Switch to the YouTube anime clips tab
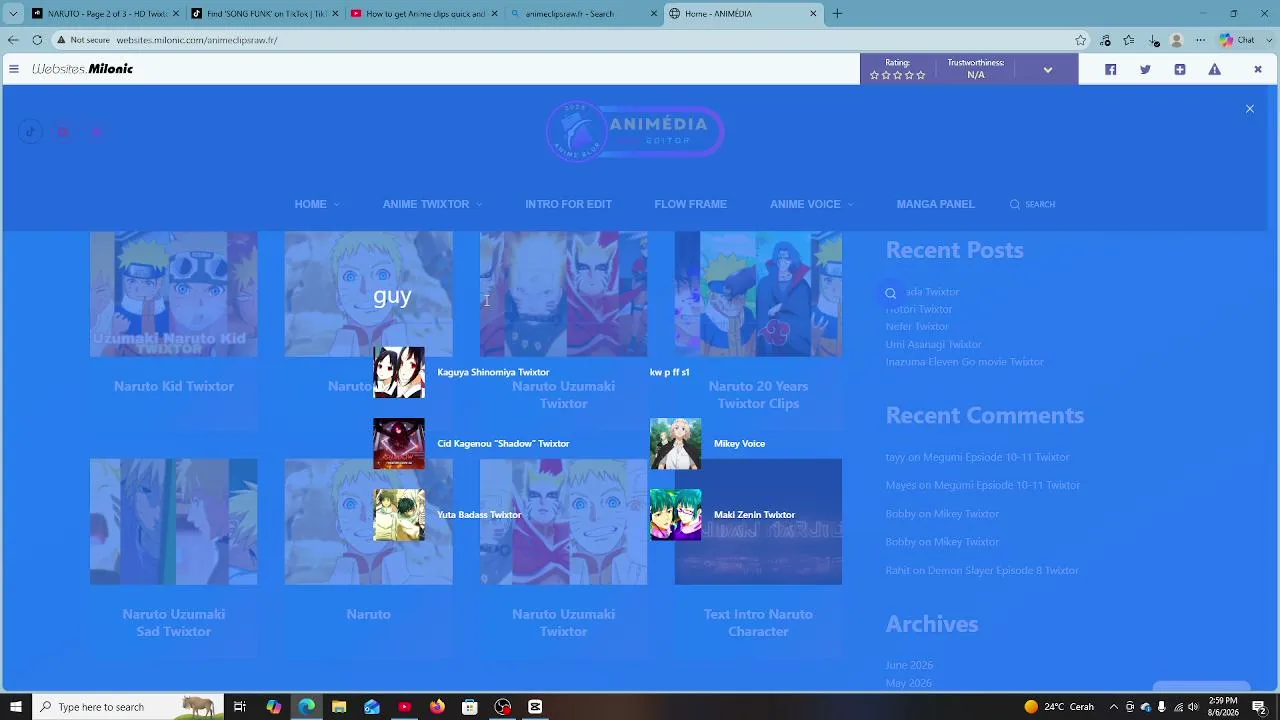This screenshot has width=1280, height=720. (422, 14)
